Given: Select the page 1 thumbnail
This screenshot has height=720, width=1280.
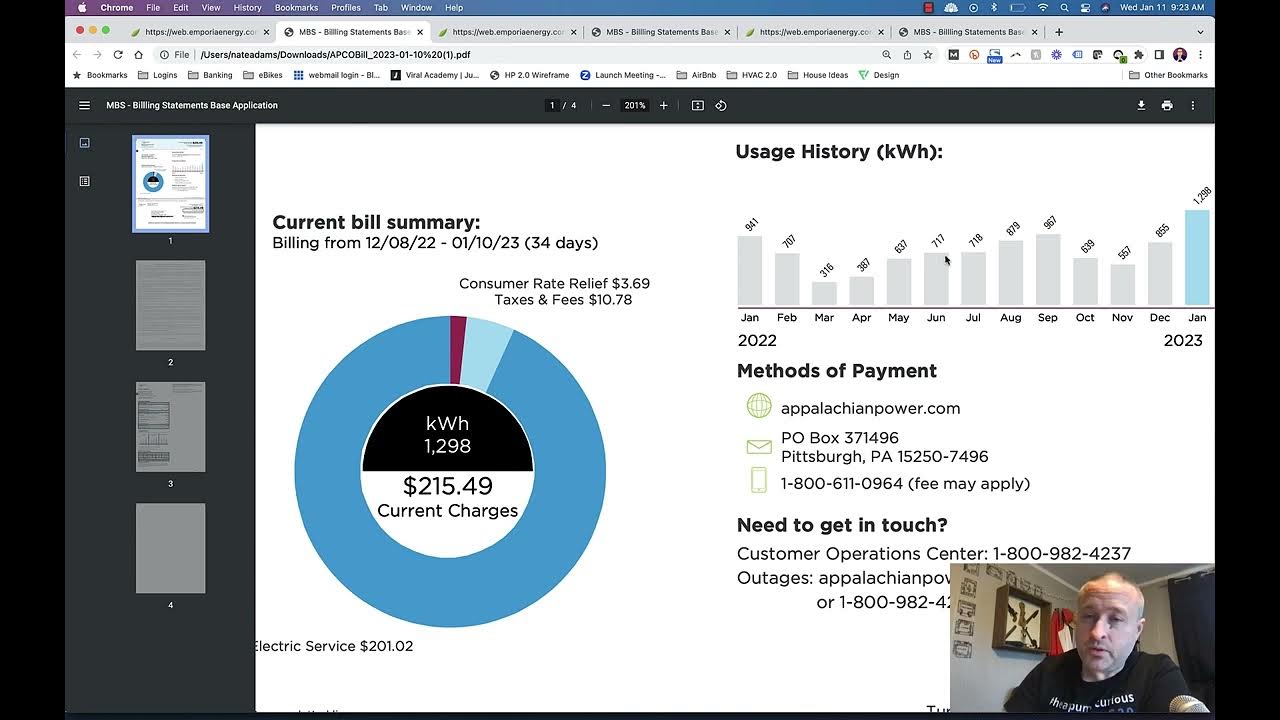Looking at the screenshot, I should (171, 184).
